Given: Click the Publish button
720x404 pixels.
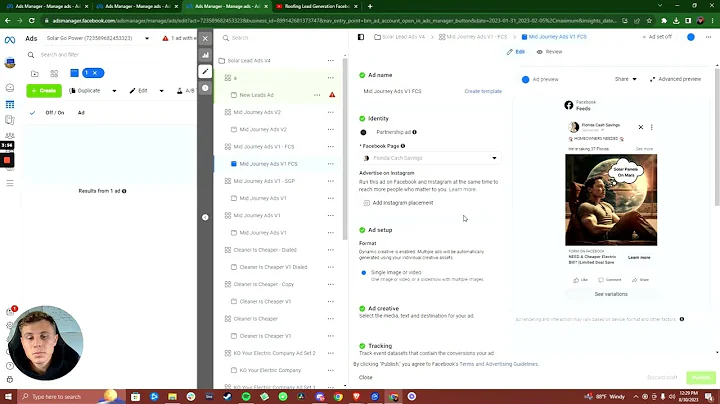Looking at the screenshot, I should coord(701,377).
